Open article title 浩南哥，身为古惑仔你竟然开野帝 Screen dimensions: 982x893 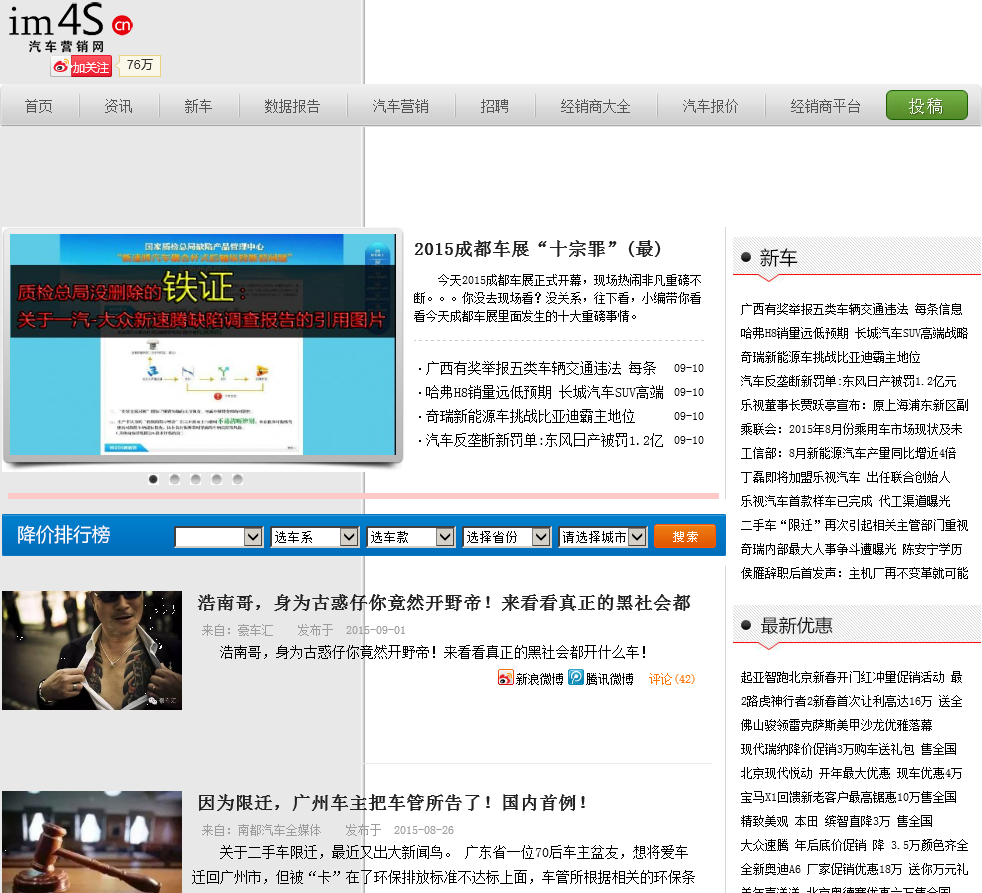click(x=444, y=603)
